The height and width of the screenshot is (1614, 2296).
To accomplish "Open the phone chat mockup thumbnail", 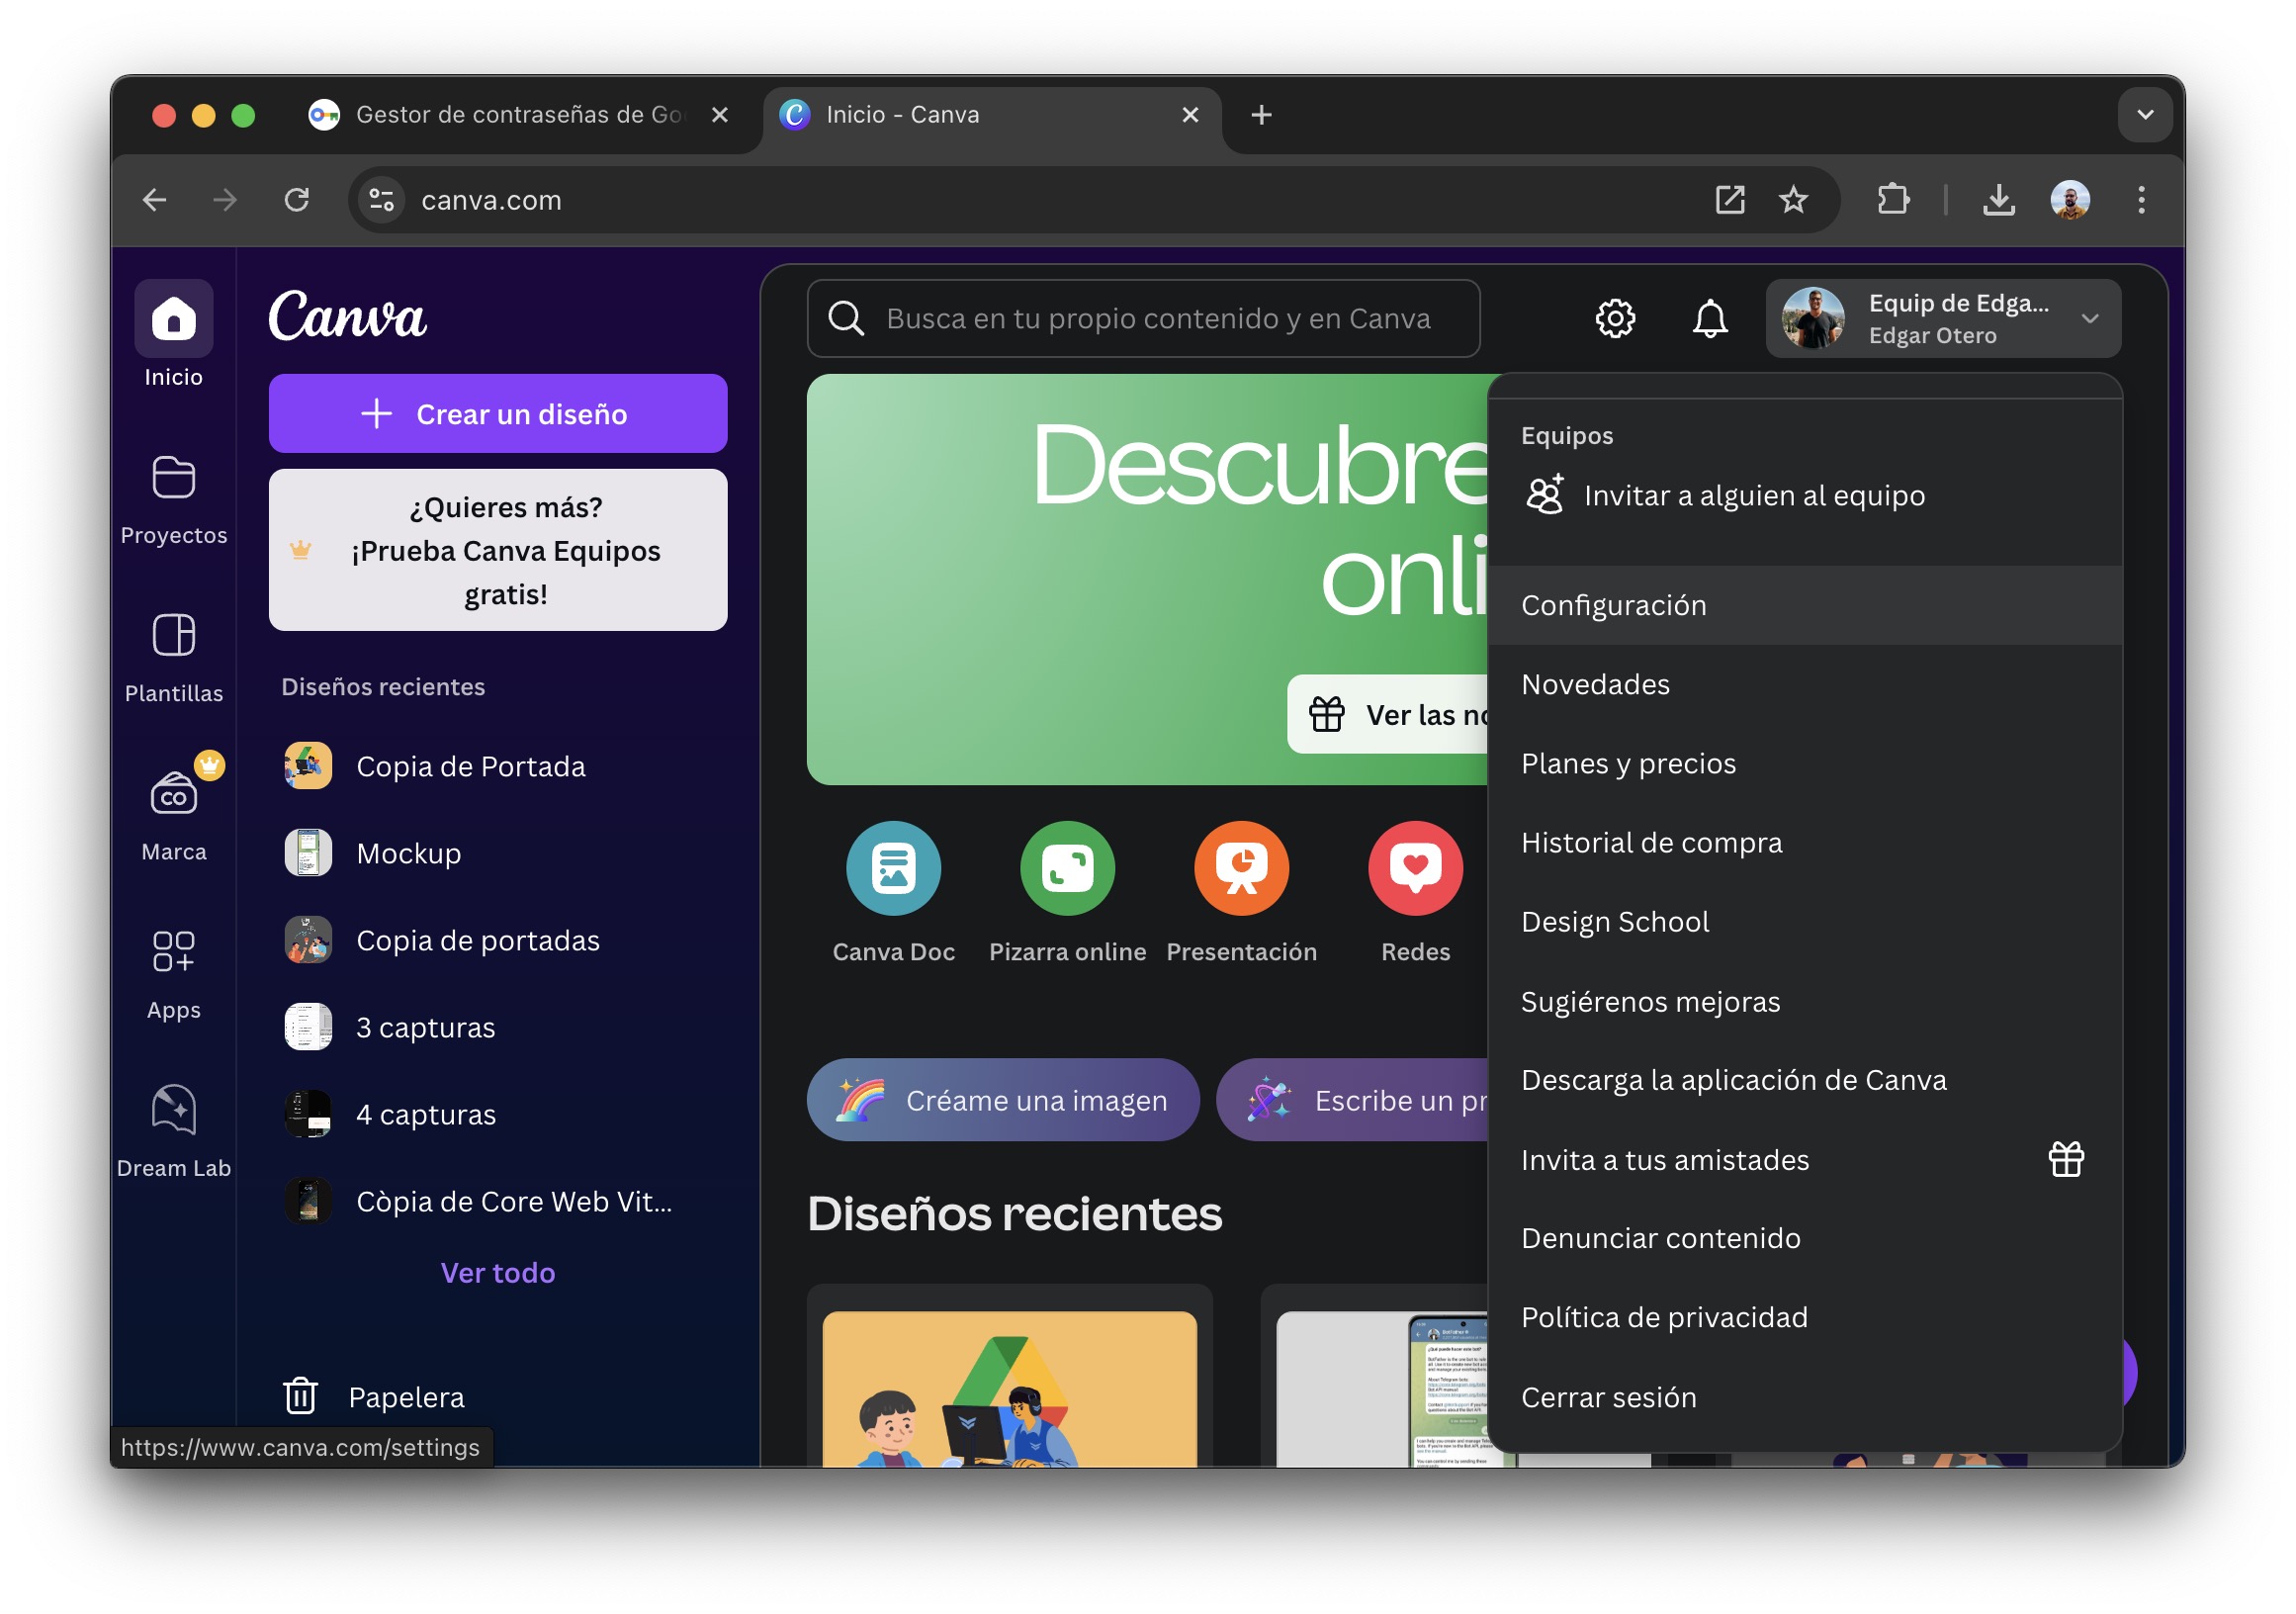I will 1384,1390.
